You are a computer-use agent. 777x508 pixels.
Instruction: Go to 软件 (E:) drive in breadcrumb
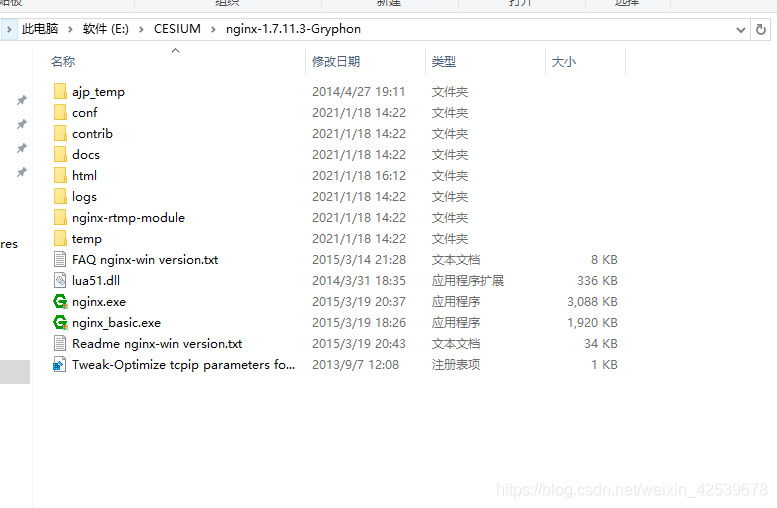106,29
